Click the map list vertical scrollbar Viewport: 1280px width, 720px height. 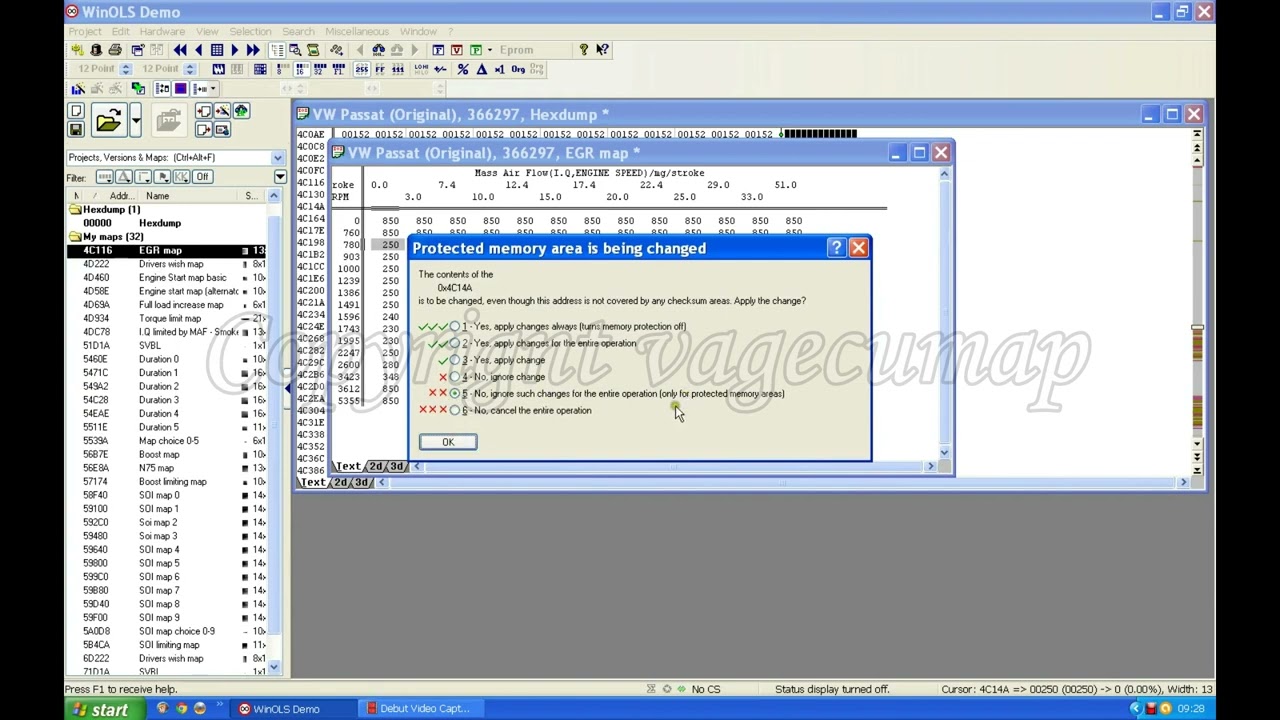pyautogui.click(x=274, y=430)
